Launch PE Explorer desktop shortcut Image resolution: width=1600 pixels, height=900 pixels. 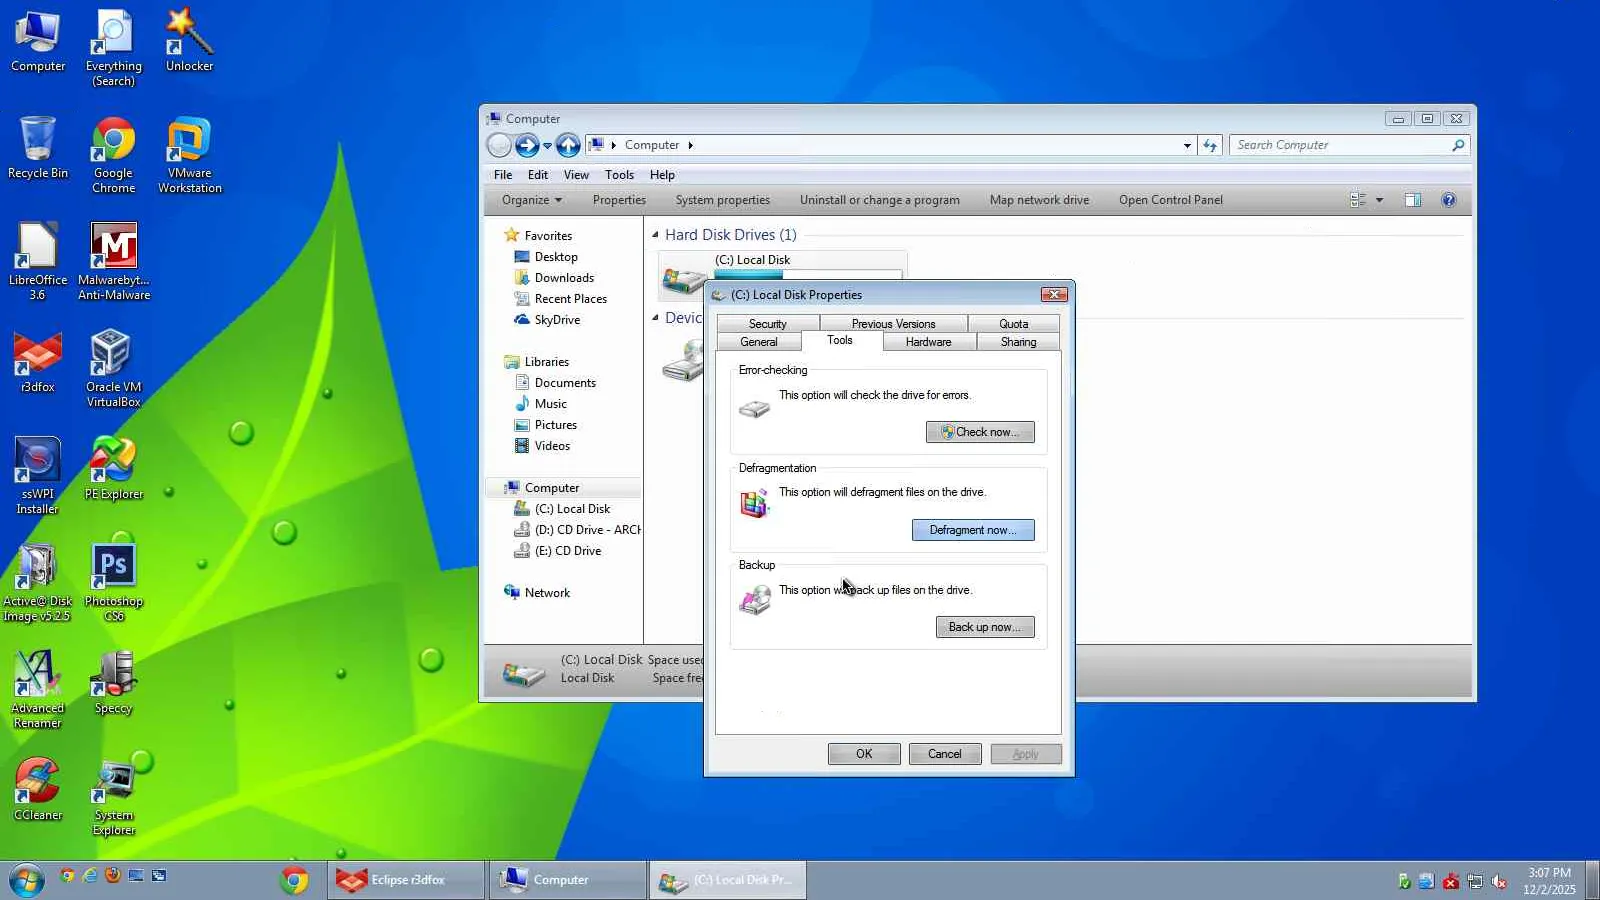click(113, 469)
